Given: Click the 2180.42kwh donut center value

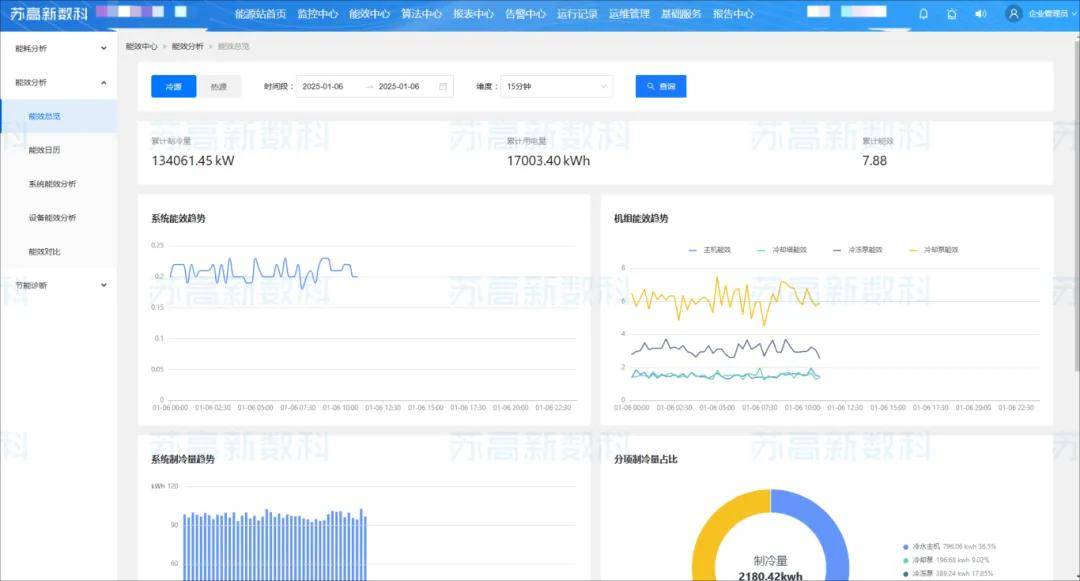Looking at the screenshot, I should 770,576.
